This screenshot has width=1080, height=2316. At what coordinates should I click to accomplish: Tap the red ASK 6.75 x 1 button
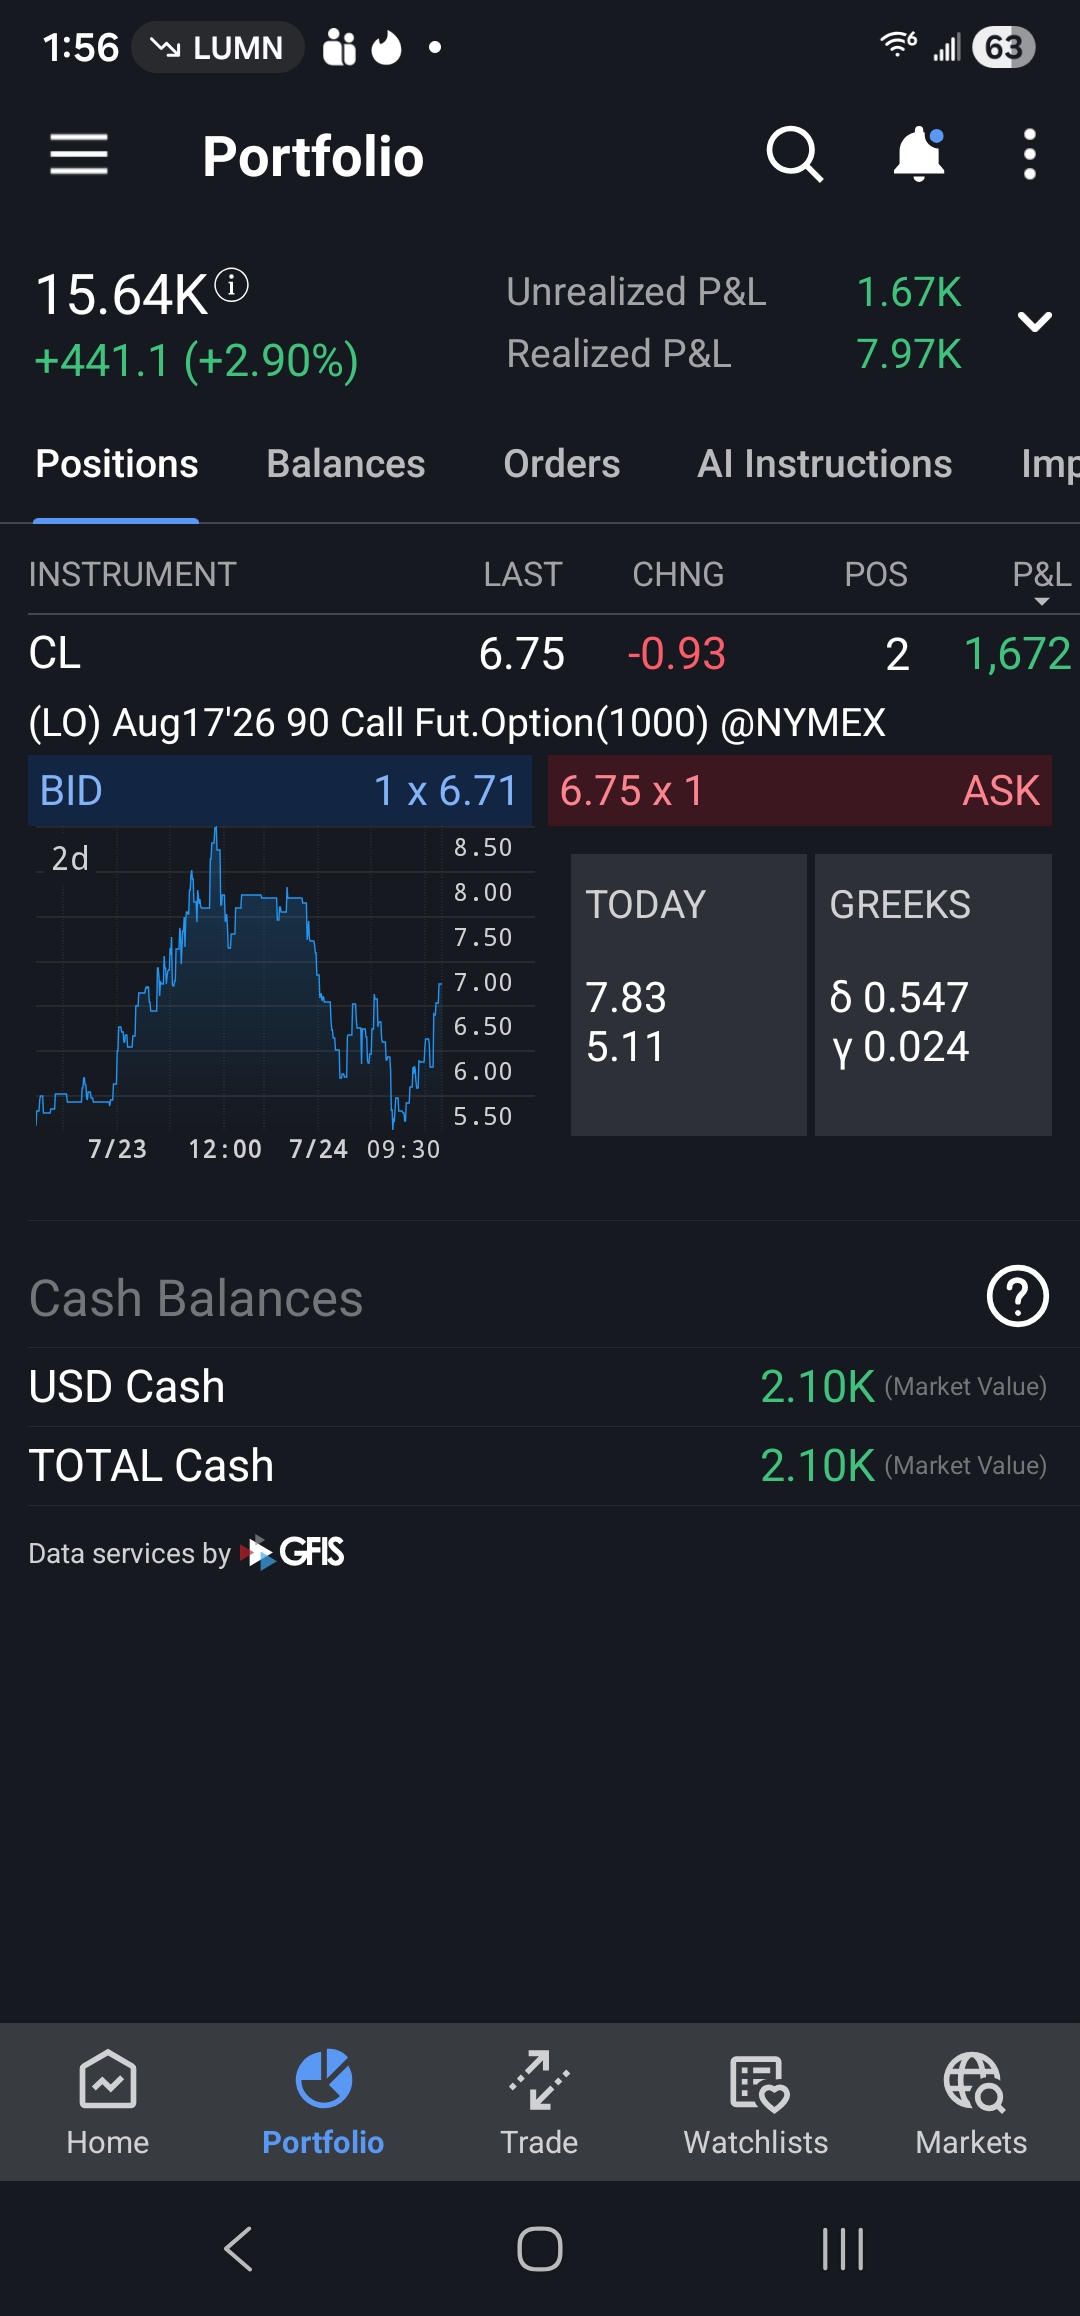[800, 791]
